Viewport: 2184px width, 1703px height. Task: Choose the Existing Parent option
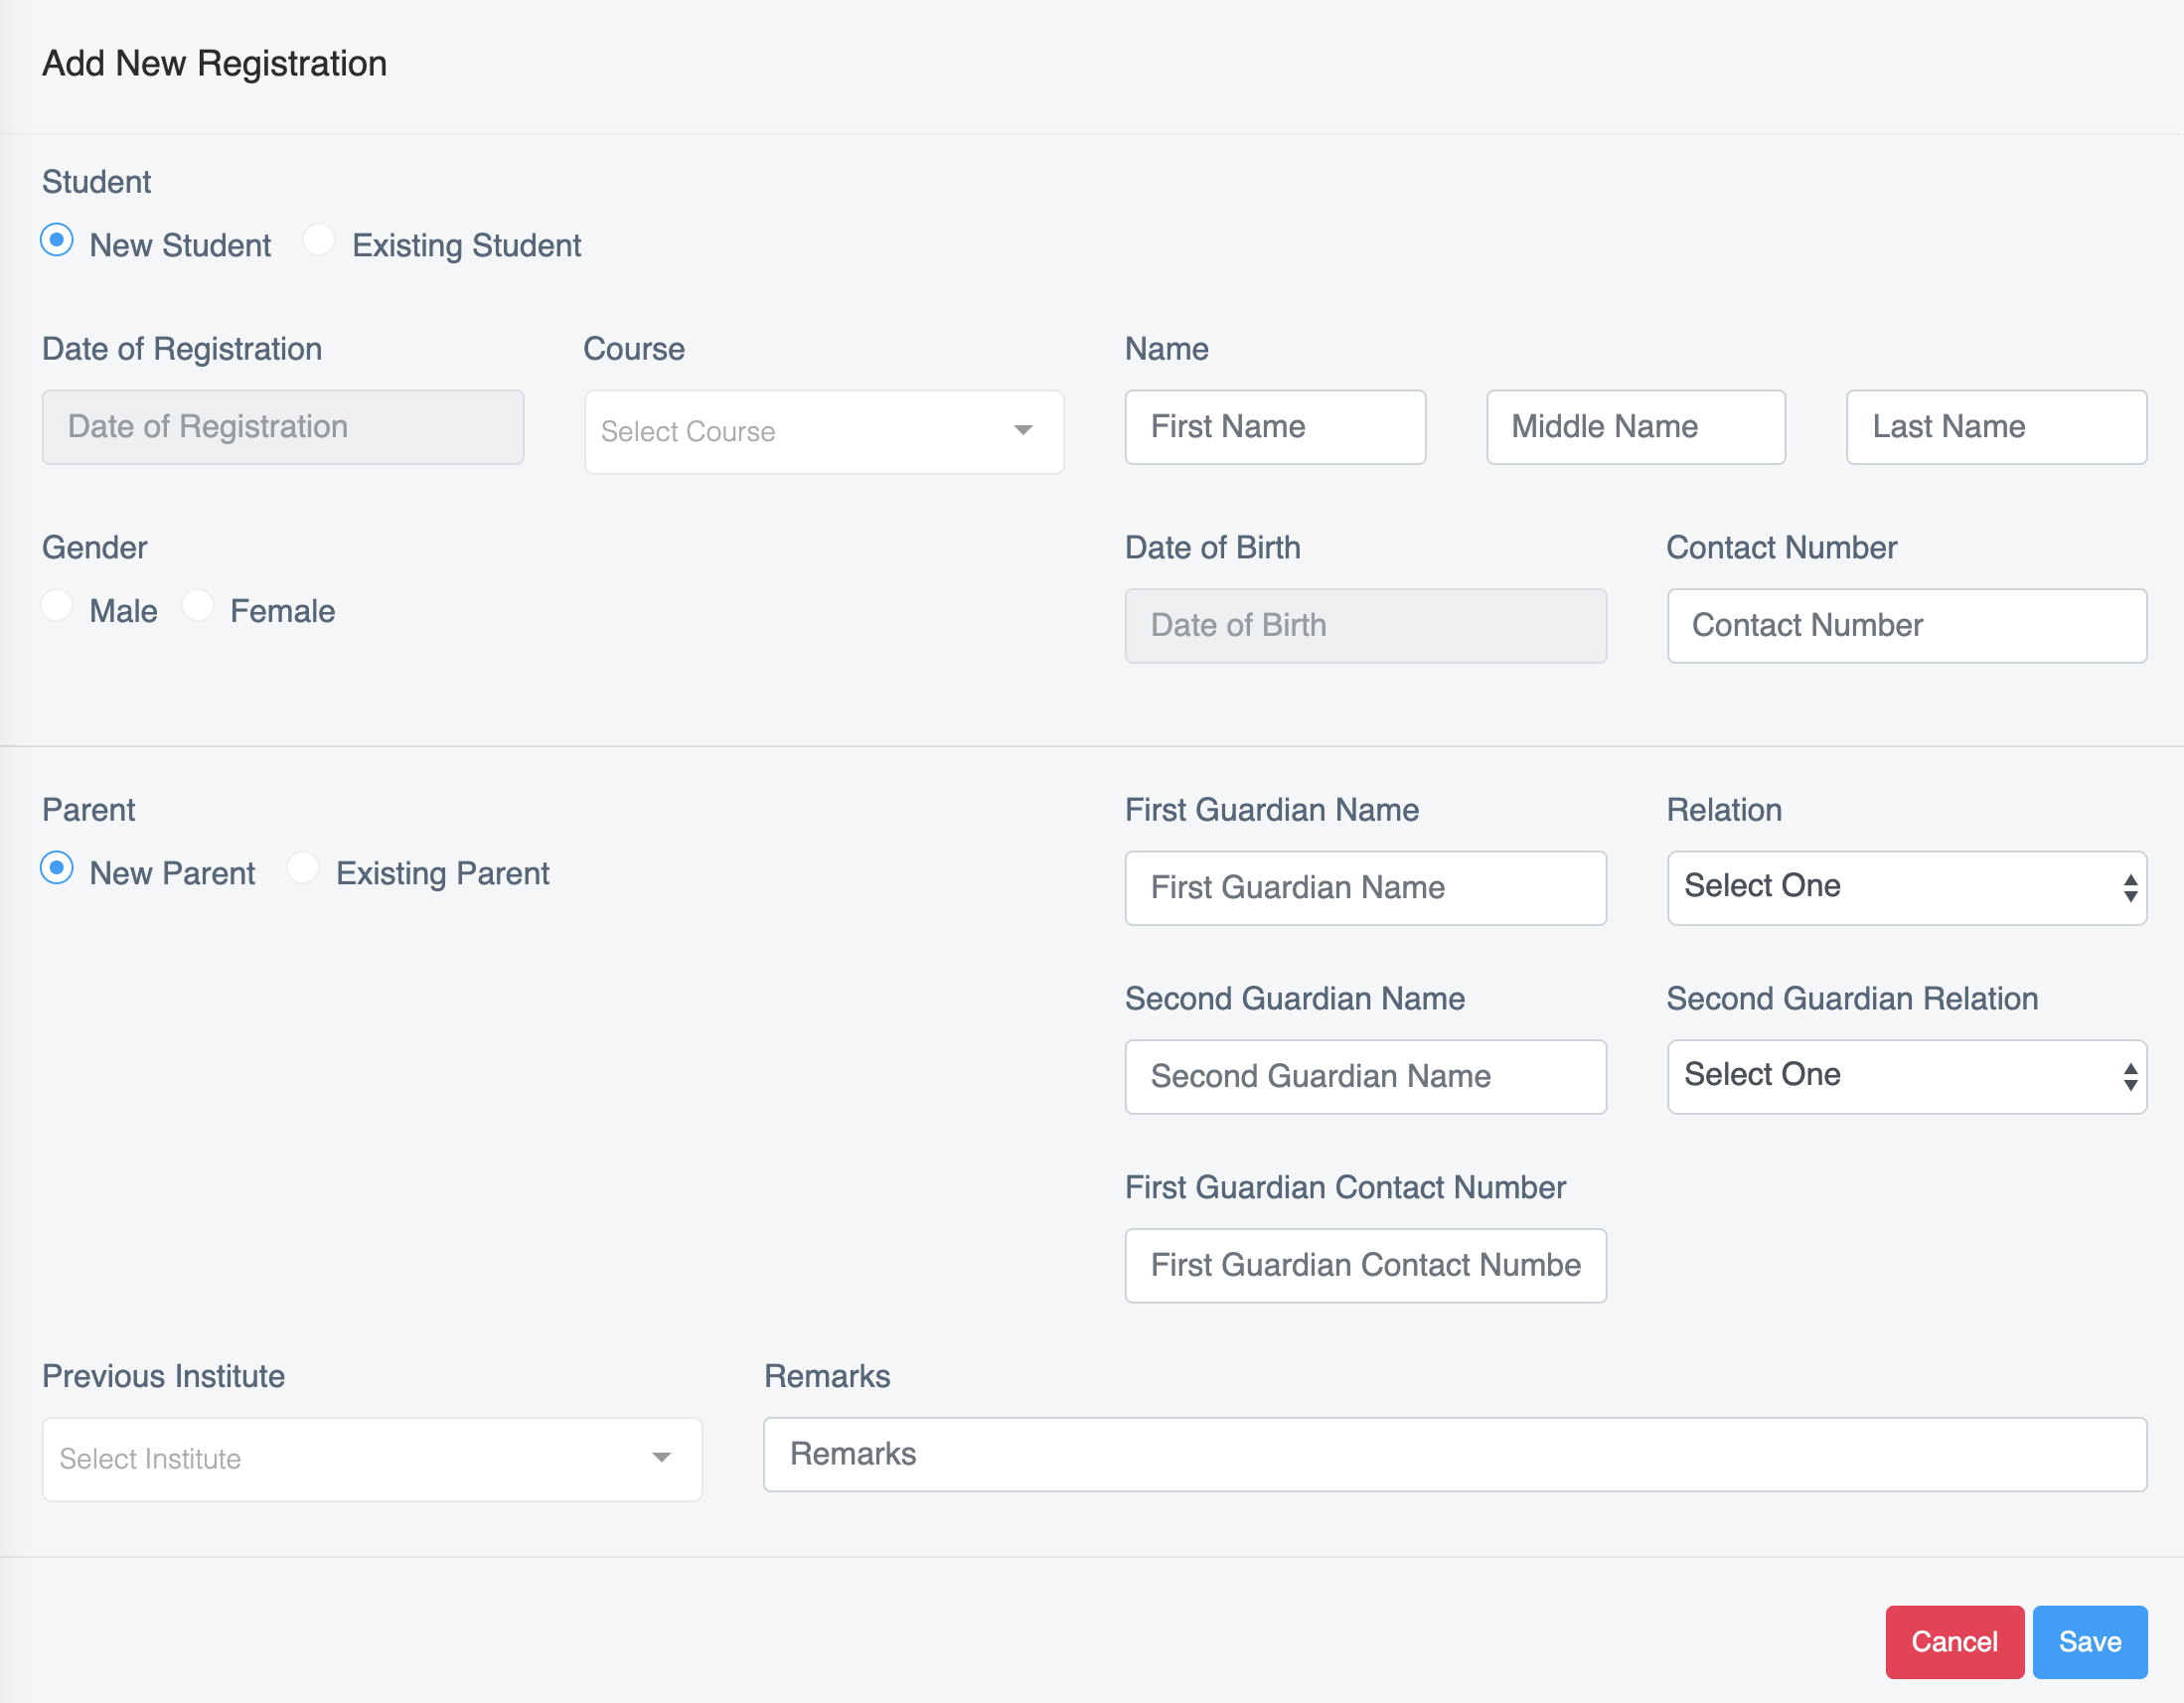pos(303,868)
